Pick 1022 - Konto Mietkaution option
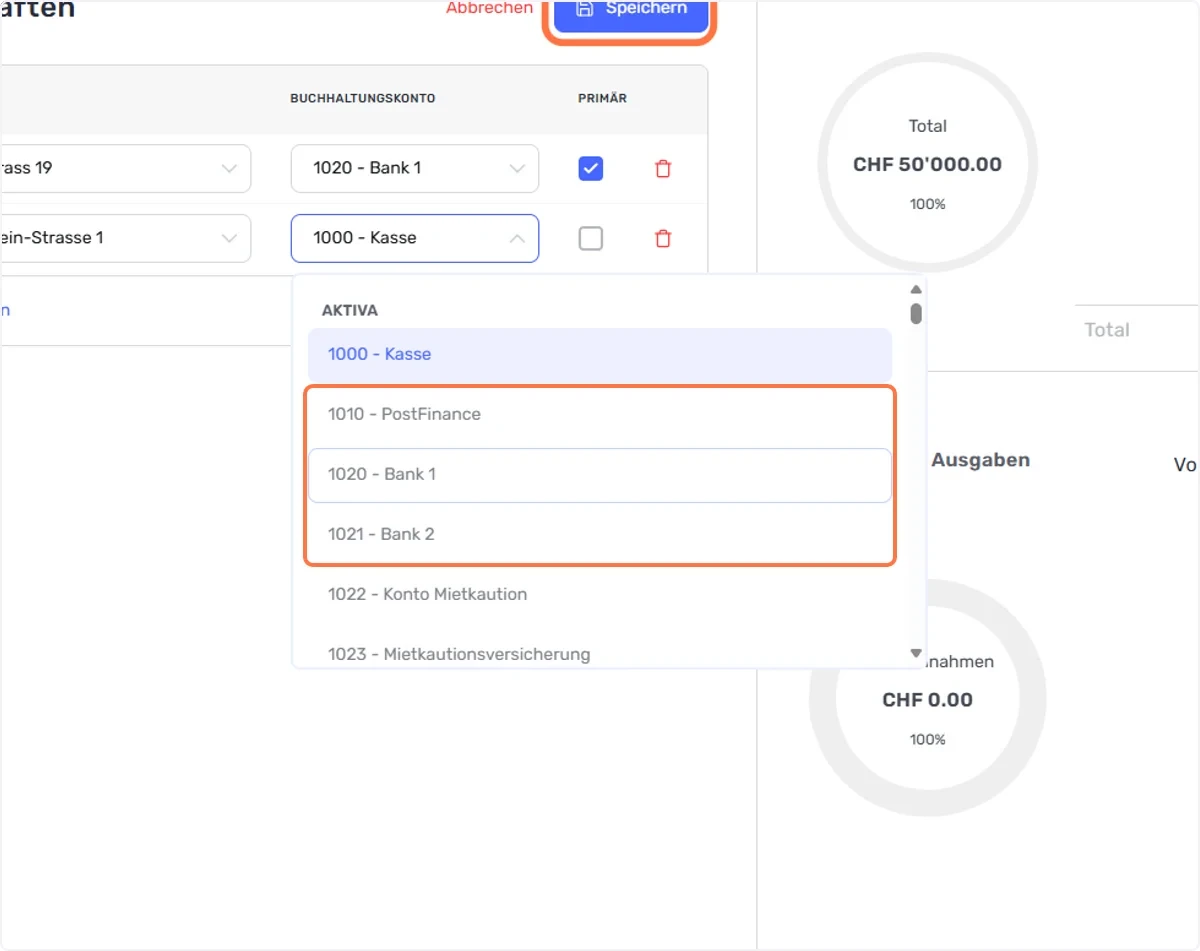The height and width of the screenshot is (951, 1200). tap(600, 594)
